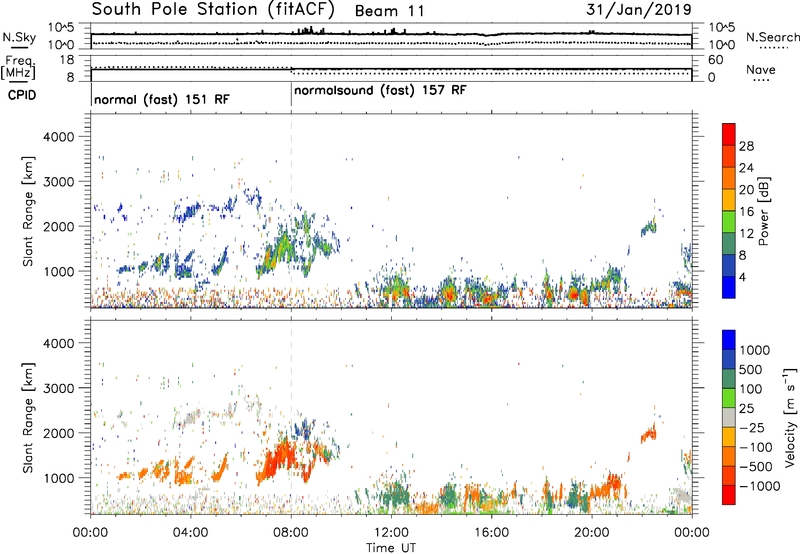Click the '4000' tick on power panel

point(58,137)
